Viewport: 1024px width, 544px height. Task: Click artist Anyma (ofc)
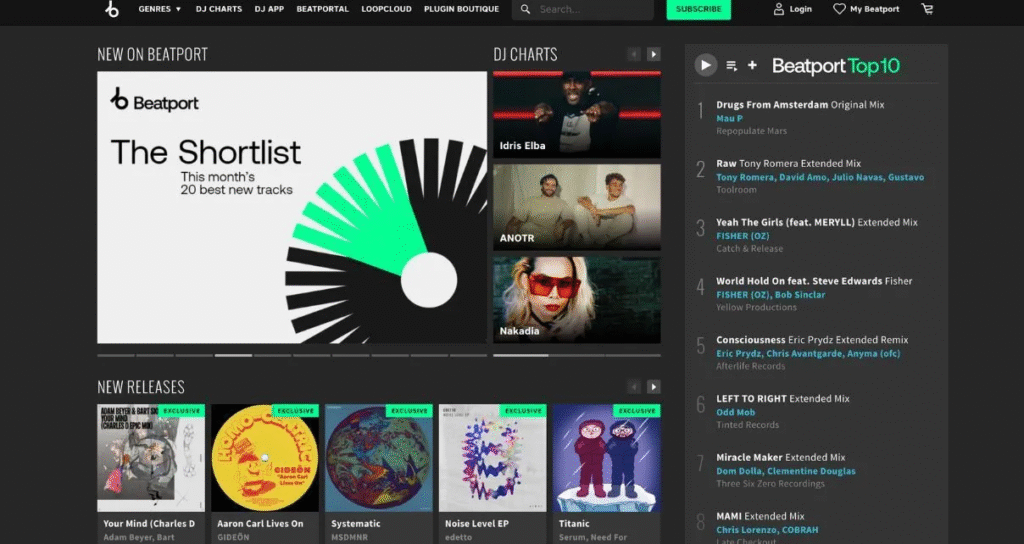pyautogui.click(x=874, y=353)
